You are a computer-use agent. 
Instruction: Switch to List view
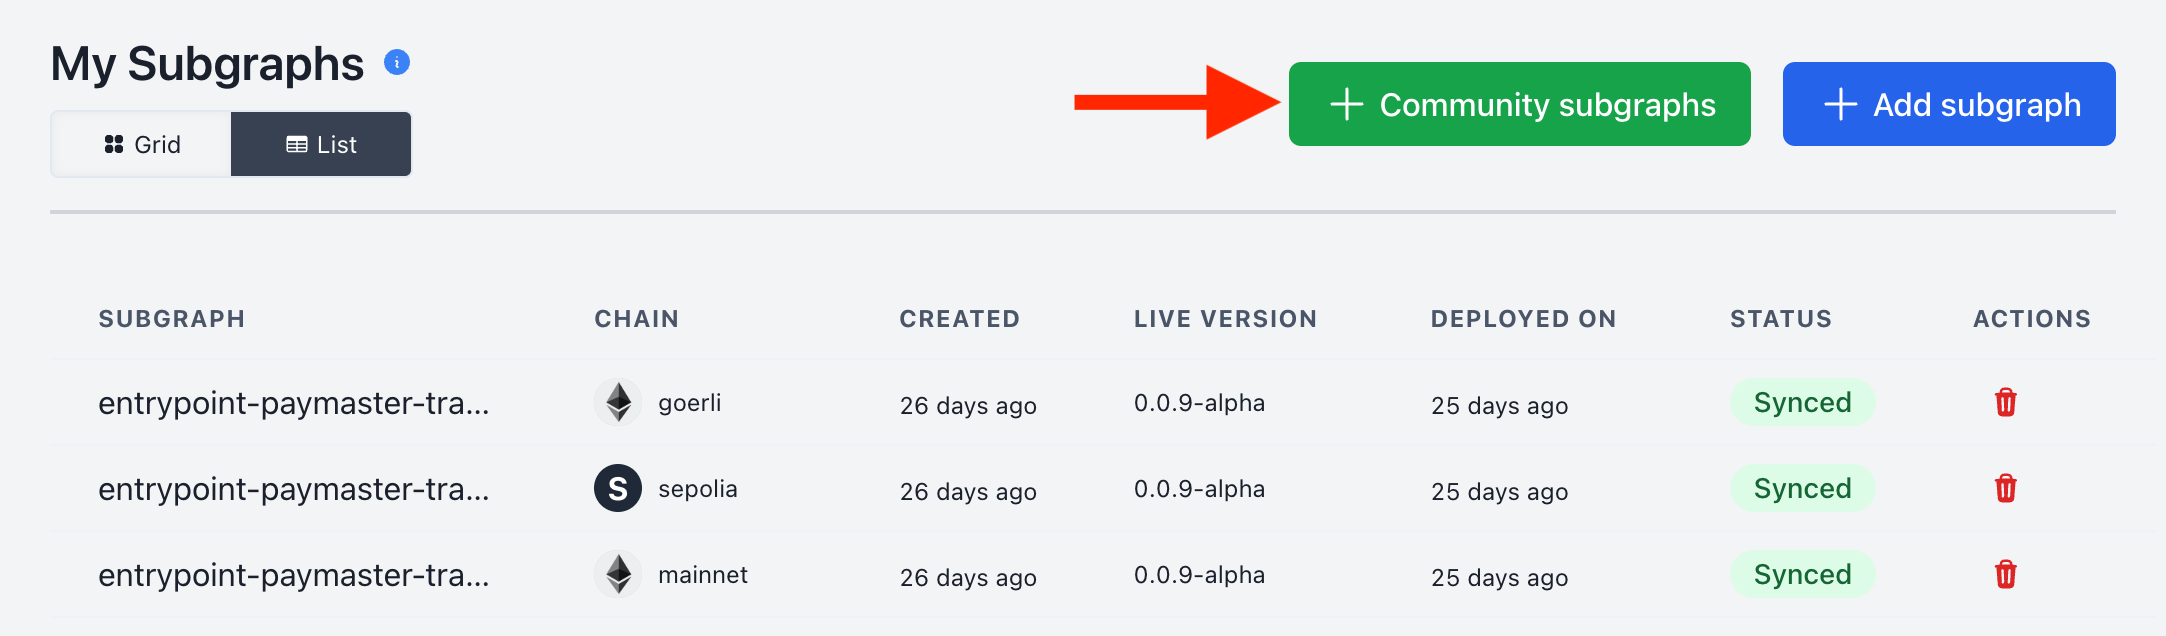321,145
